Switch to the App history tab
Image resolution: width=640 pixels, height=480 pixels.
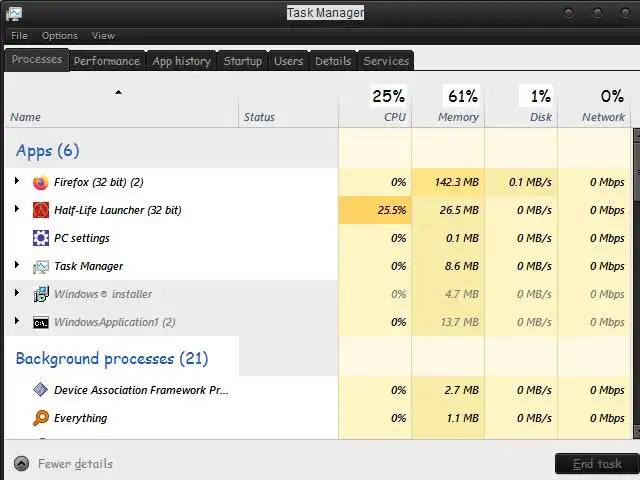(x=181, y=61)
